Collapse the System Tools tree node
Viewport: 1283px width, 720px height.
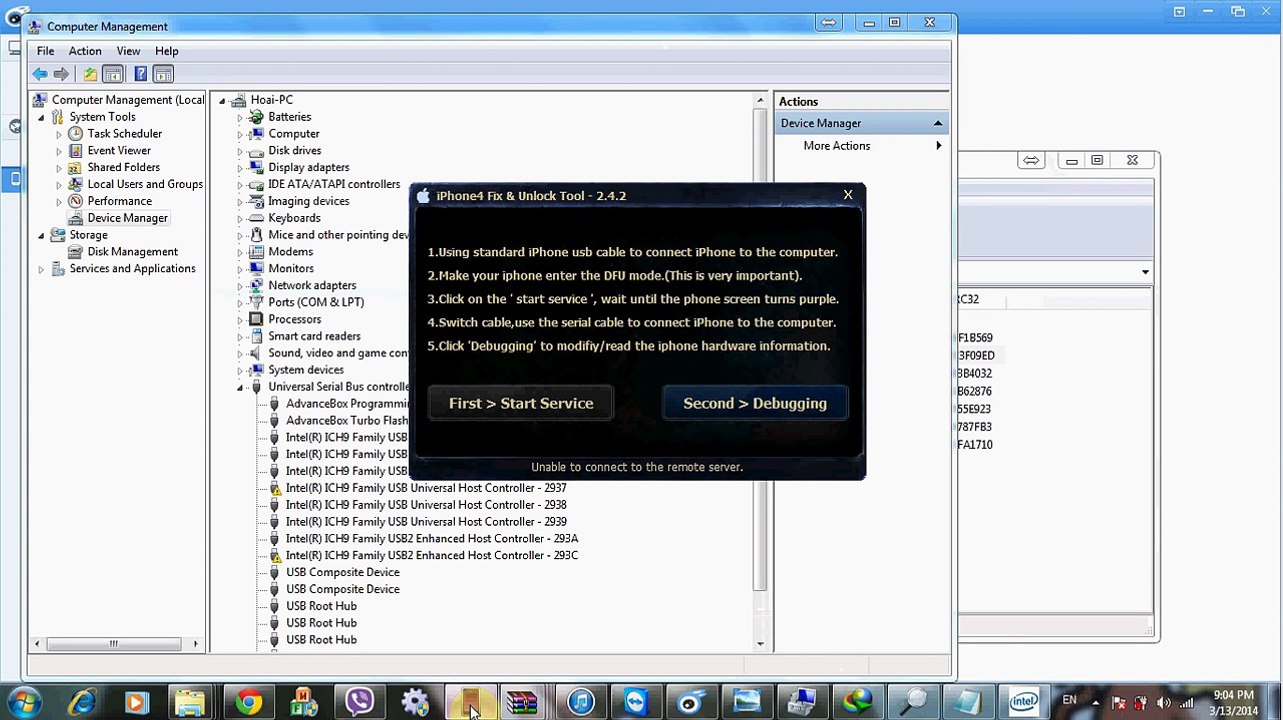click(42, 117)
